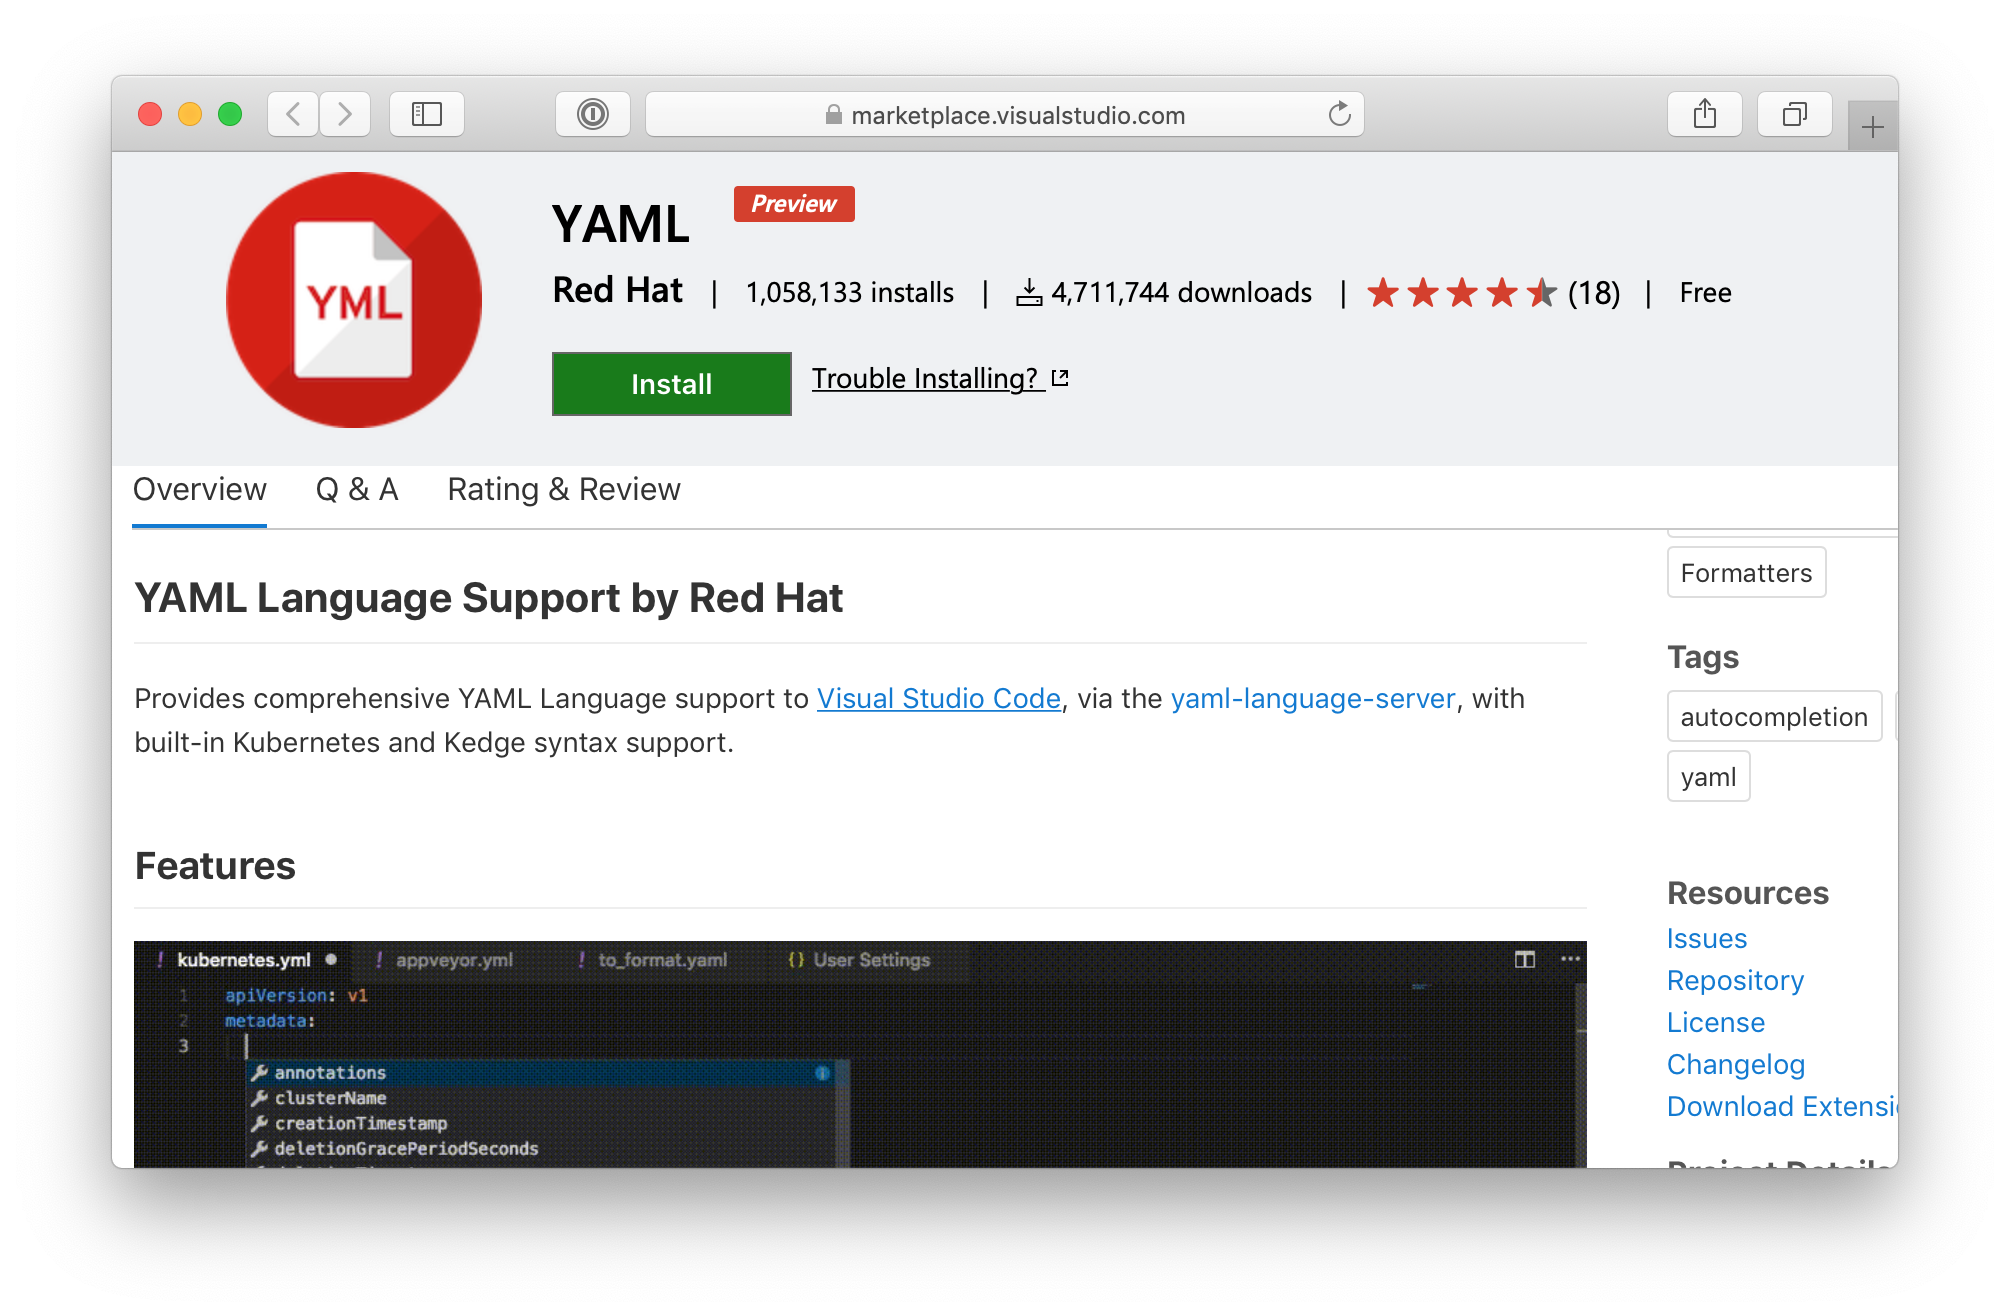
Task: Click the Safari back navigation arrow
Action: pos(293,114)
